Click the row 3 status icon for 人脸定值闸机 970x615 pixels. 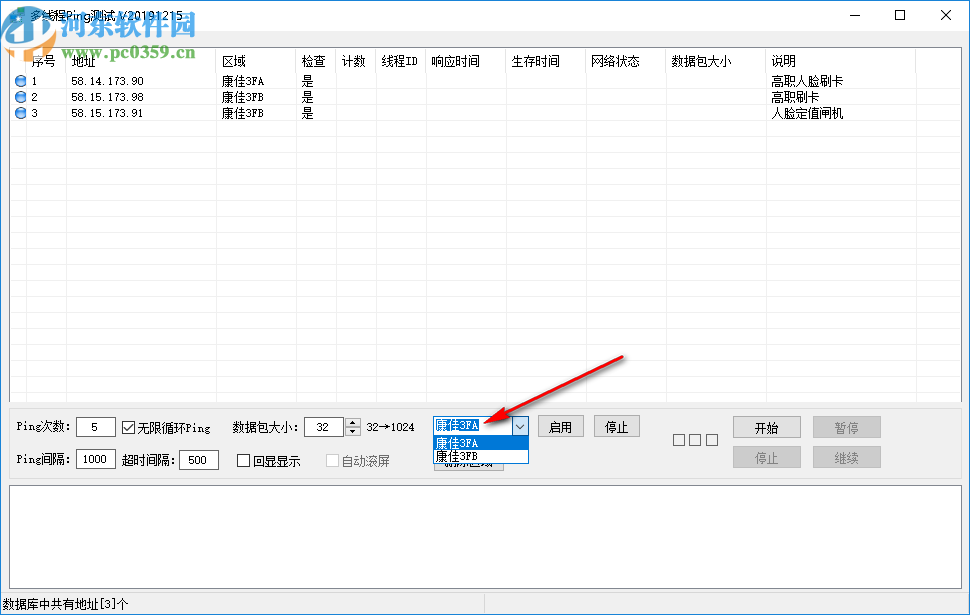click(x=21, y=113)
